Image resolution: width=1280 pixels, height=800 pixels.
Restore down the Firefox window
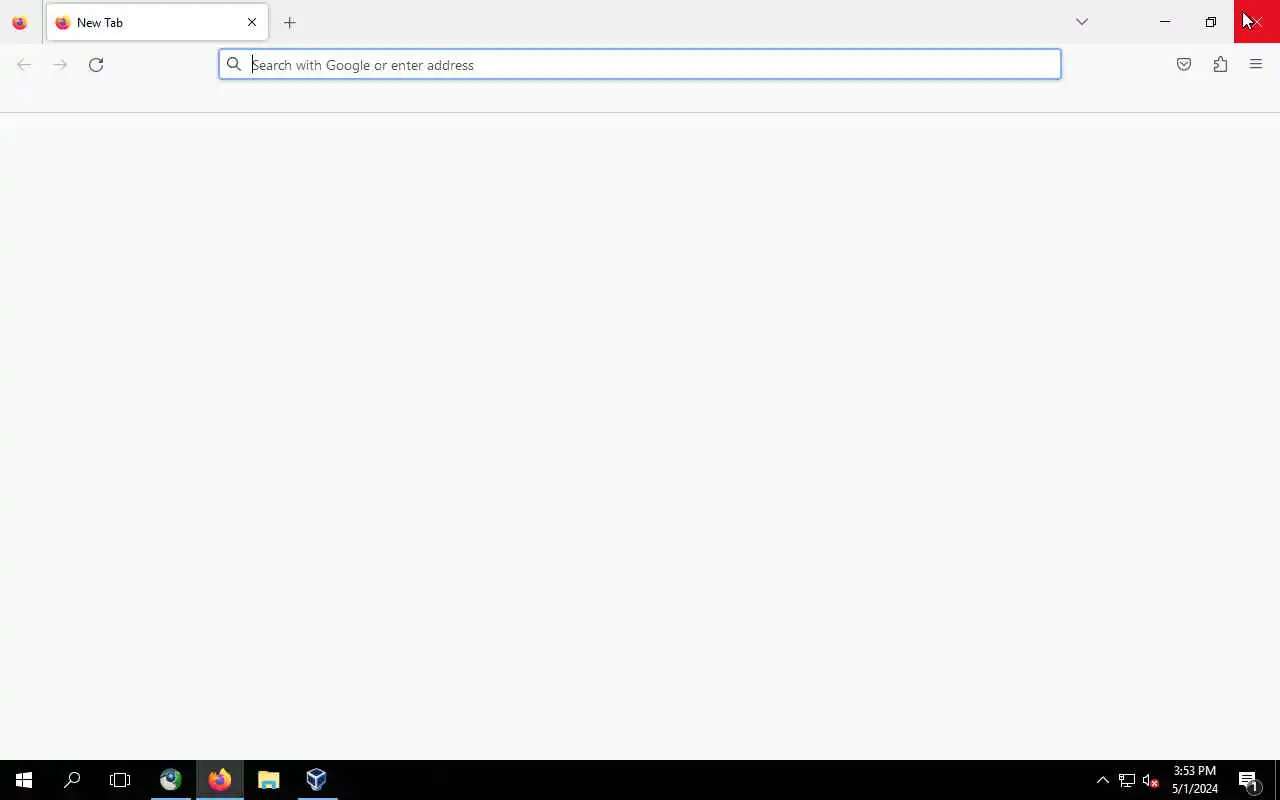tap(1211, 22)
